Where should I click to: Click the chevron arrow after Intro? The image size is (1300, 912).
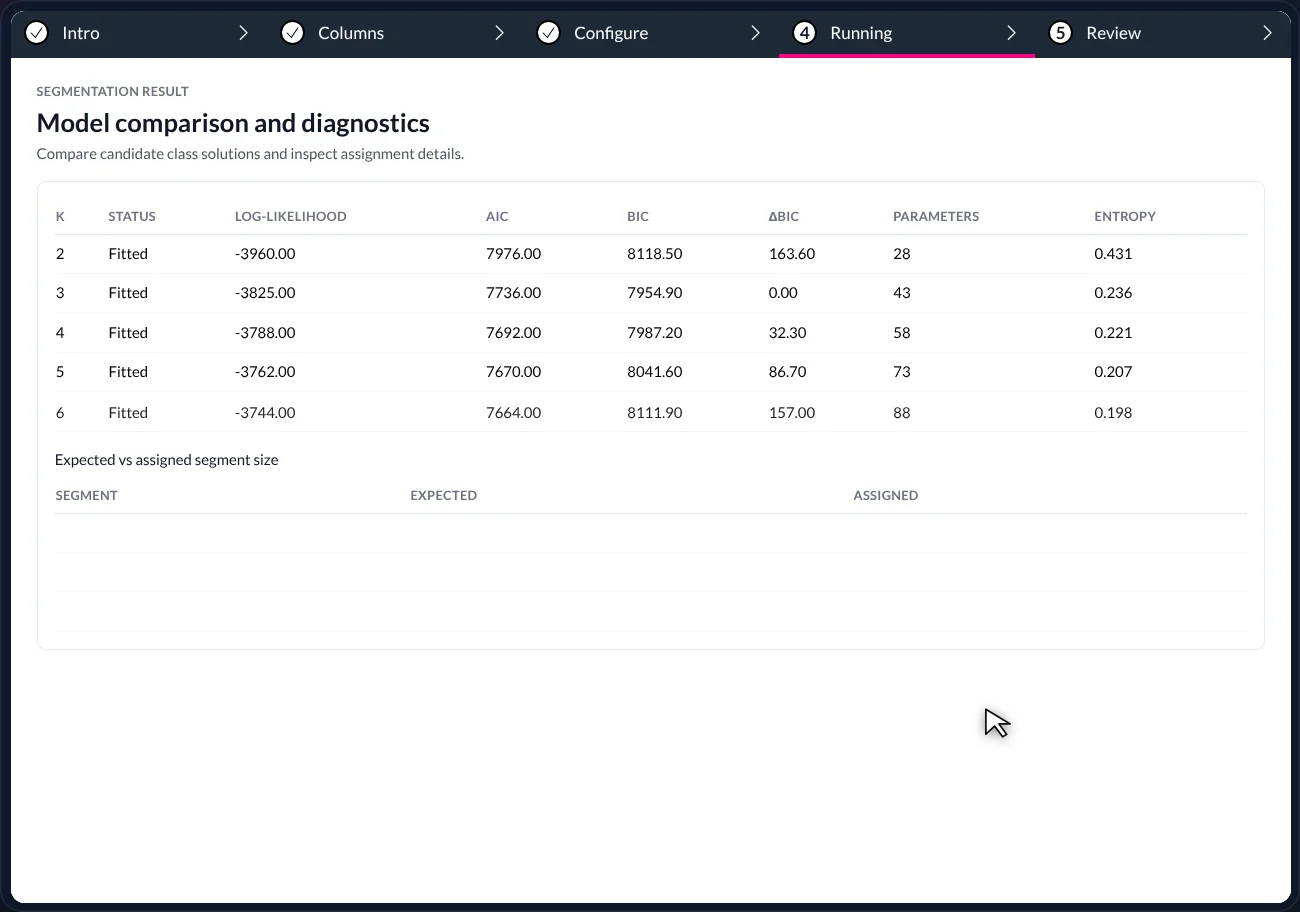243,33
